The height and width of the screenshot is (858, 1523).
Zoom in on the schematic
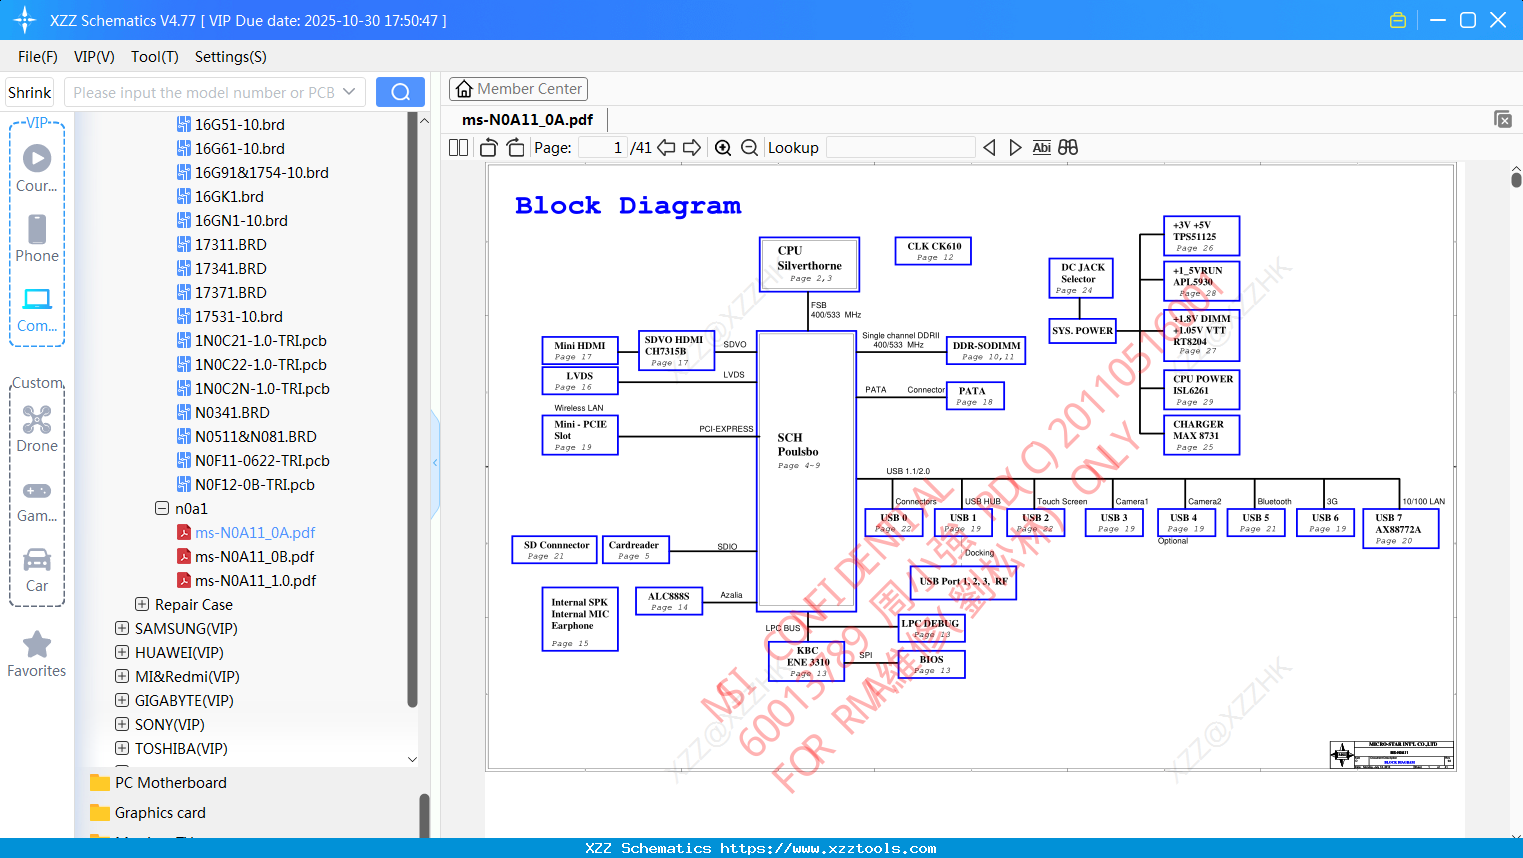tap(723, 148)
